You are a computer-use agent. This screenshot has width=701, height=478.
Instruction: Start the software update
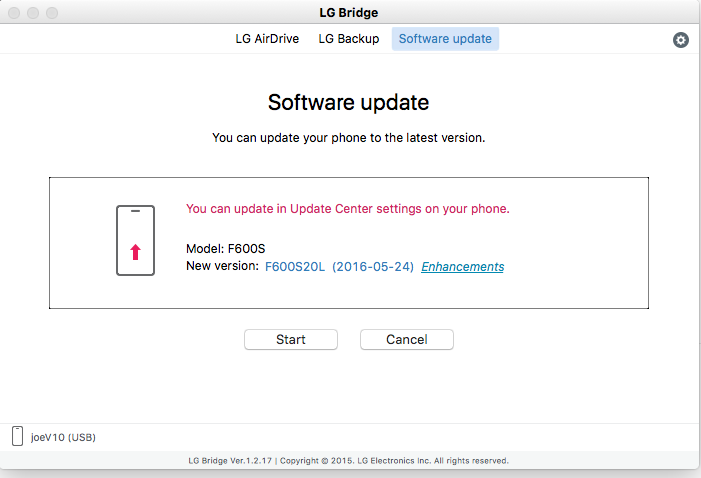pos(291,339)
